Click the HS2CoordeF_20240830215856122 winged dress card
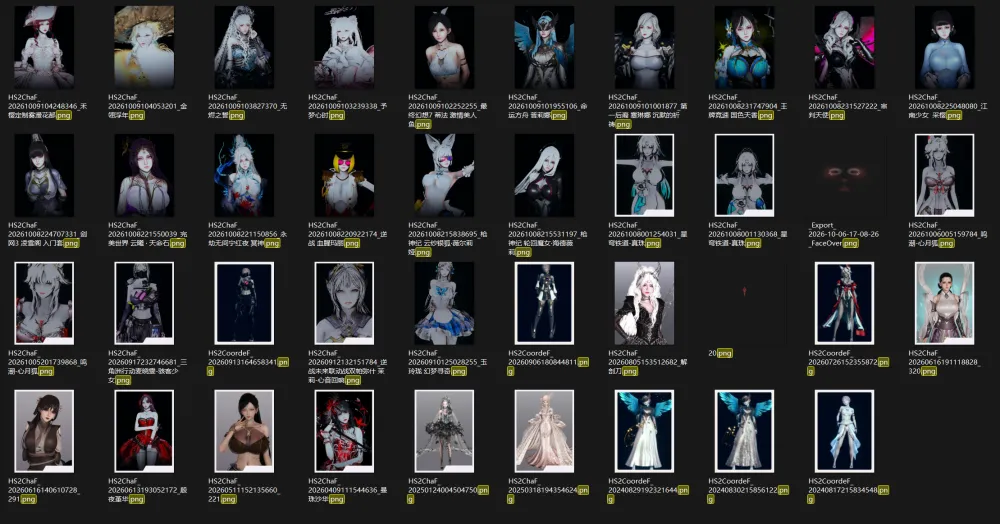The height and width of the screenshot is (524, 1000). (744, 432)
